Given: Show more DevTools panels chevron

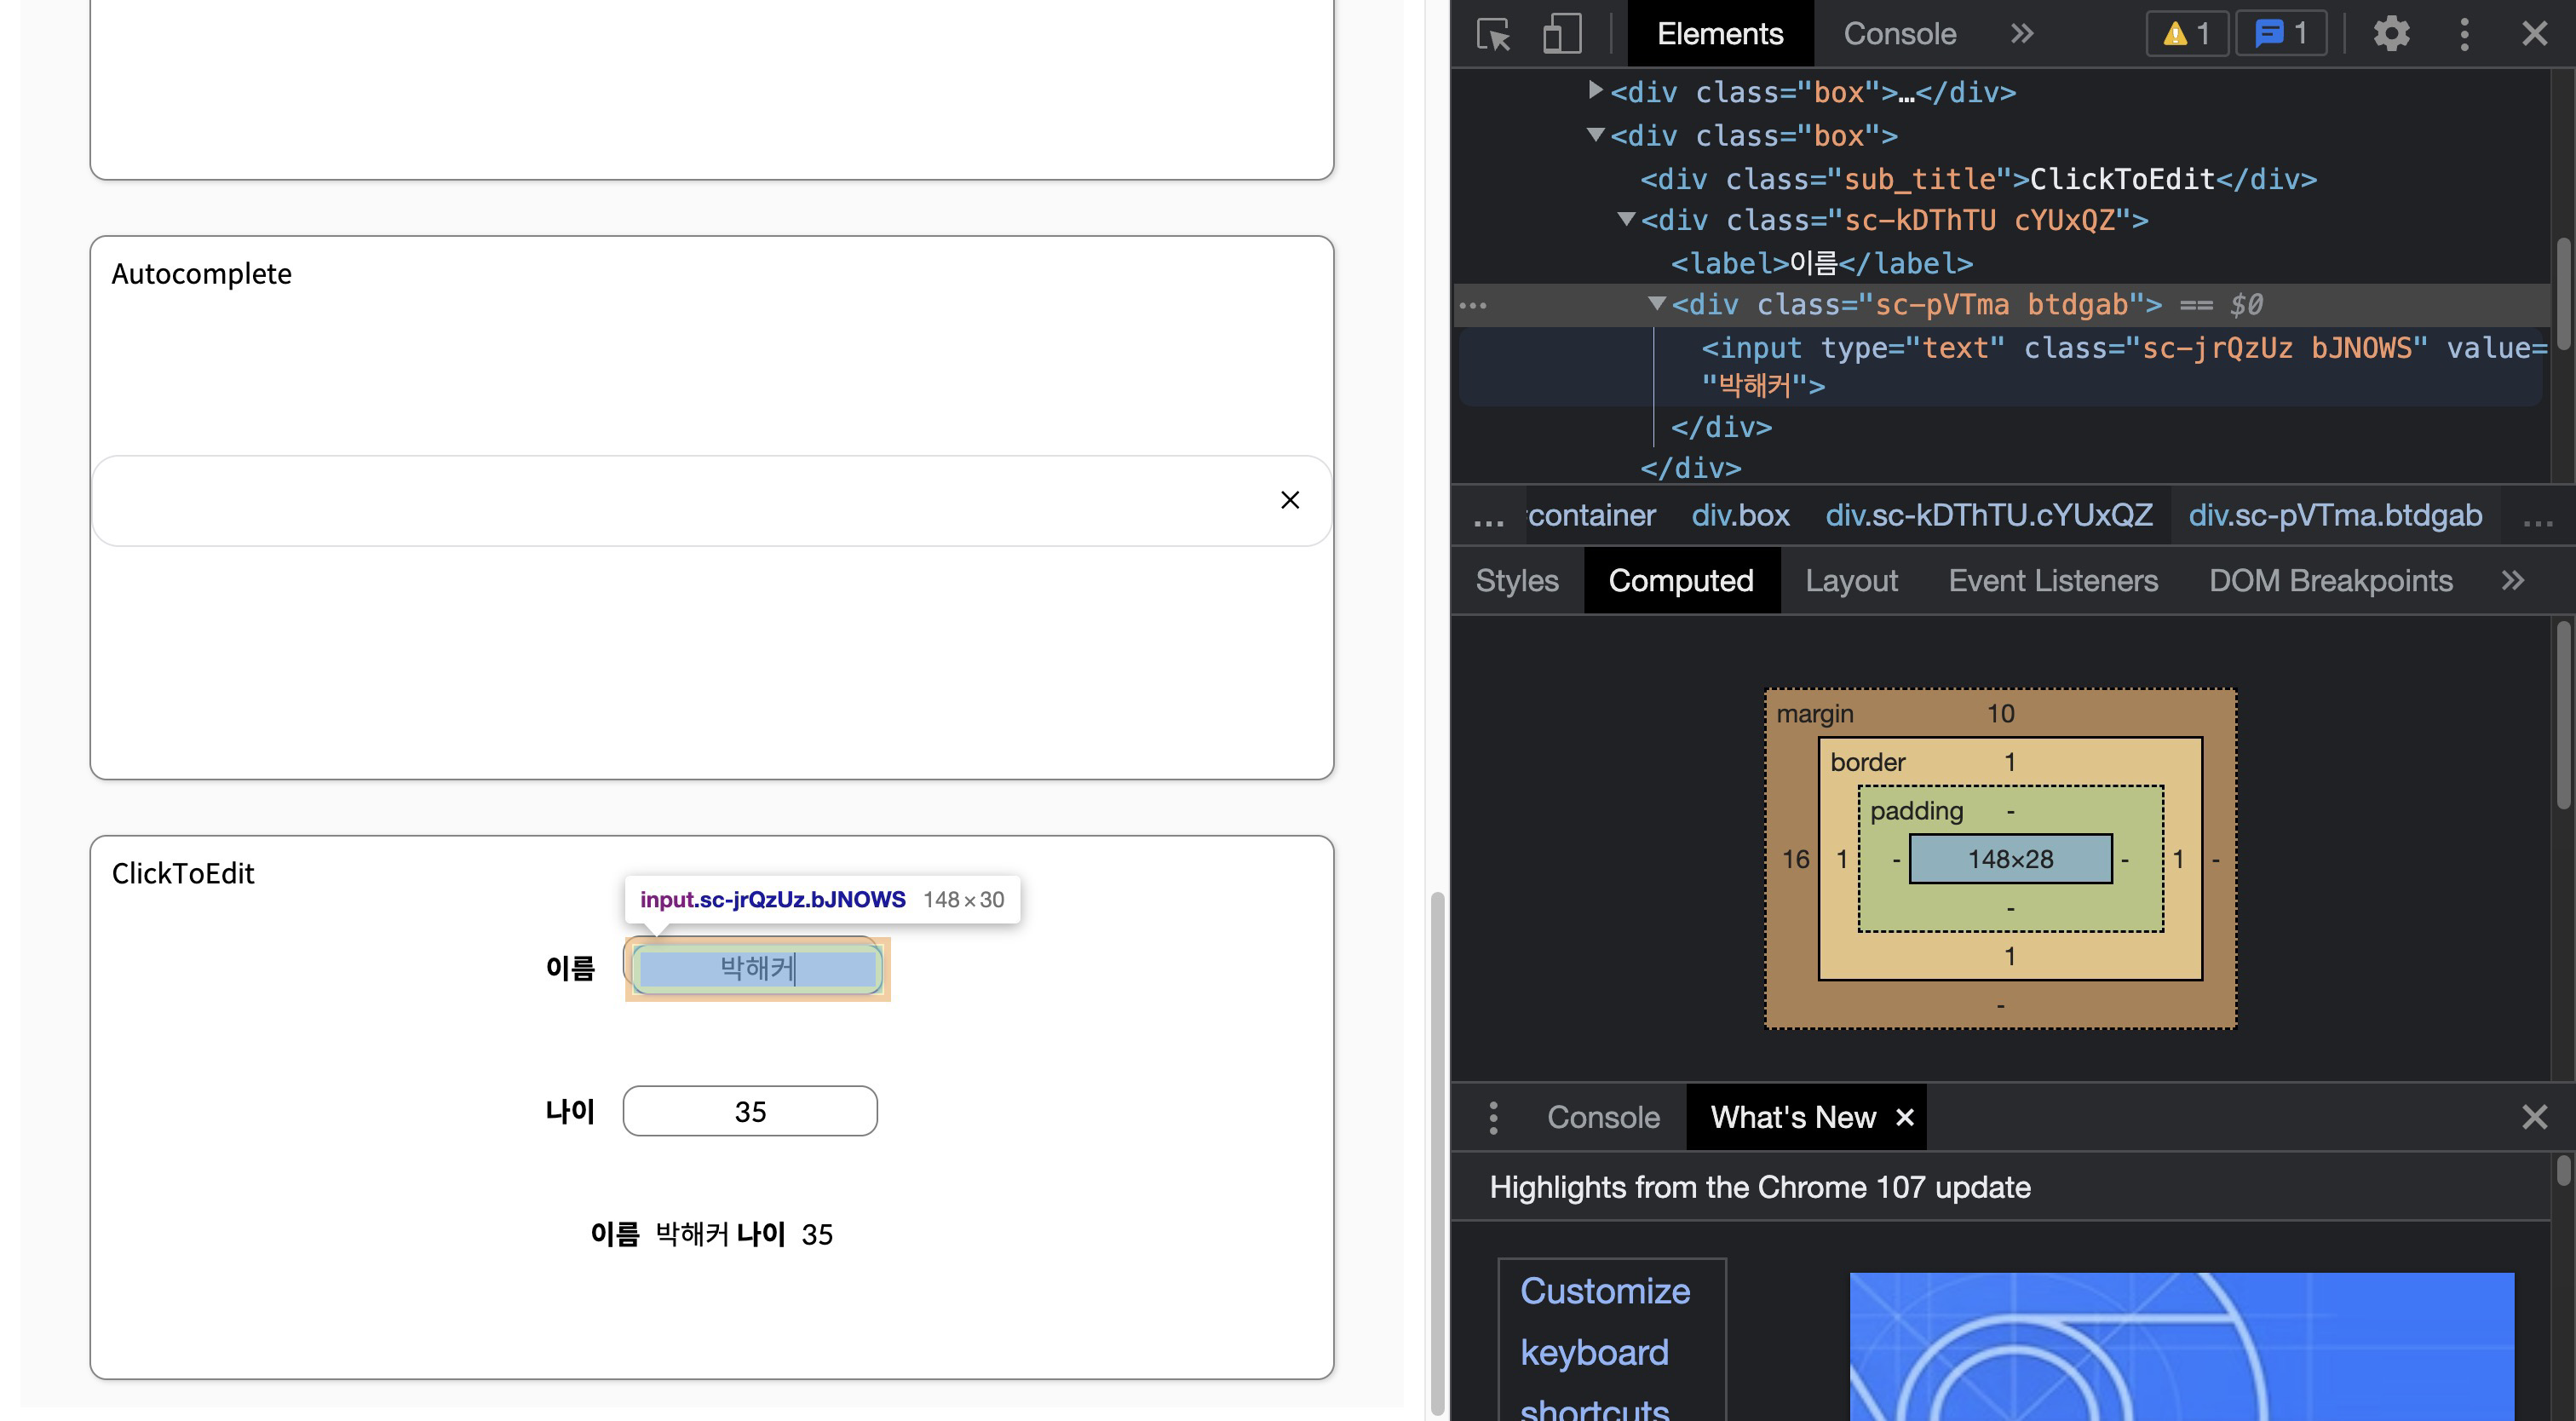Looking at the screenshot, I should pos(2022,34).
